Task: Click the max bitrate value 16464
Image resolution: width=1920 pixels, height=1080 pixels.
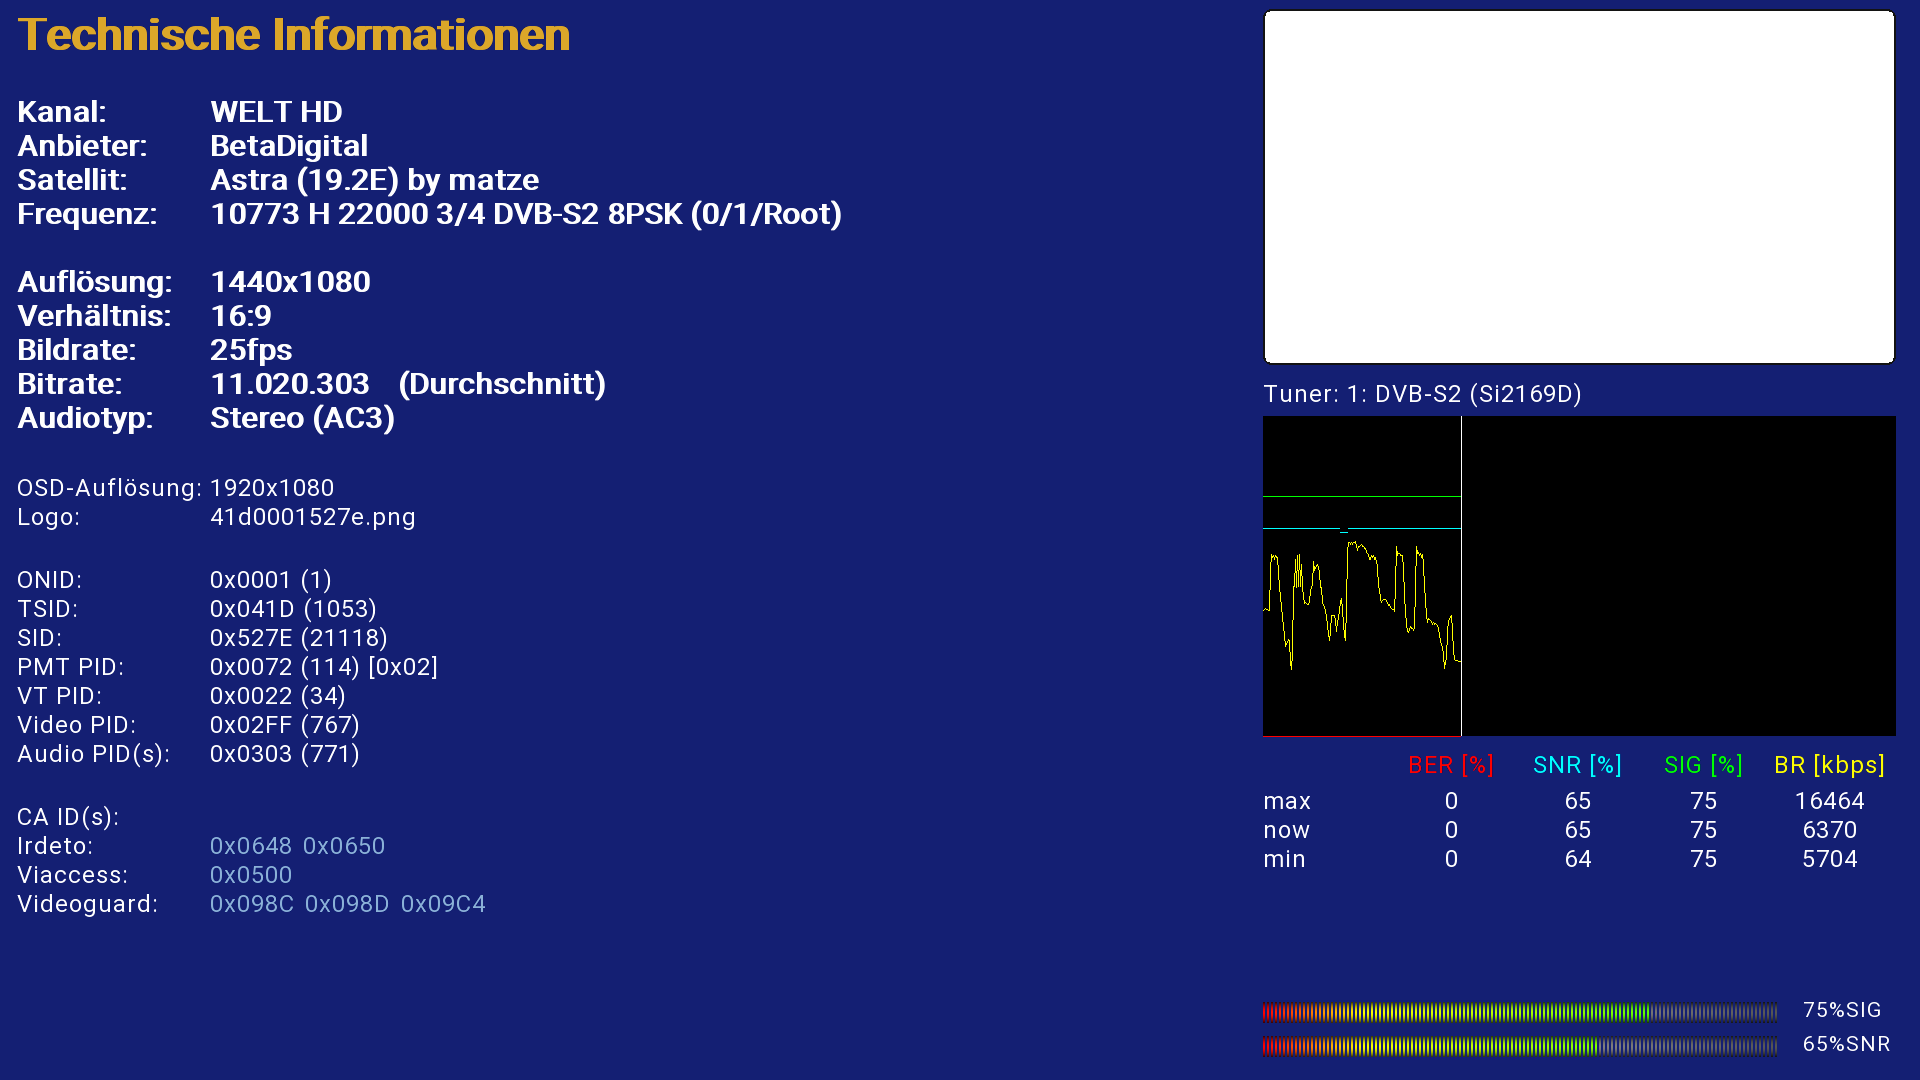Action: (1829, 801)
